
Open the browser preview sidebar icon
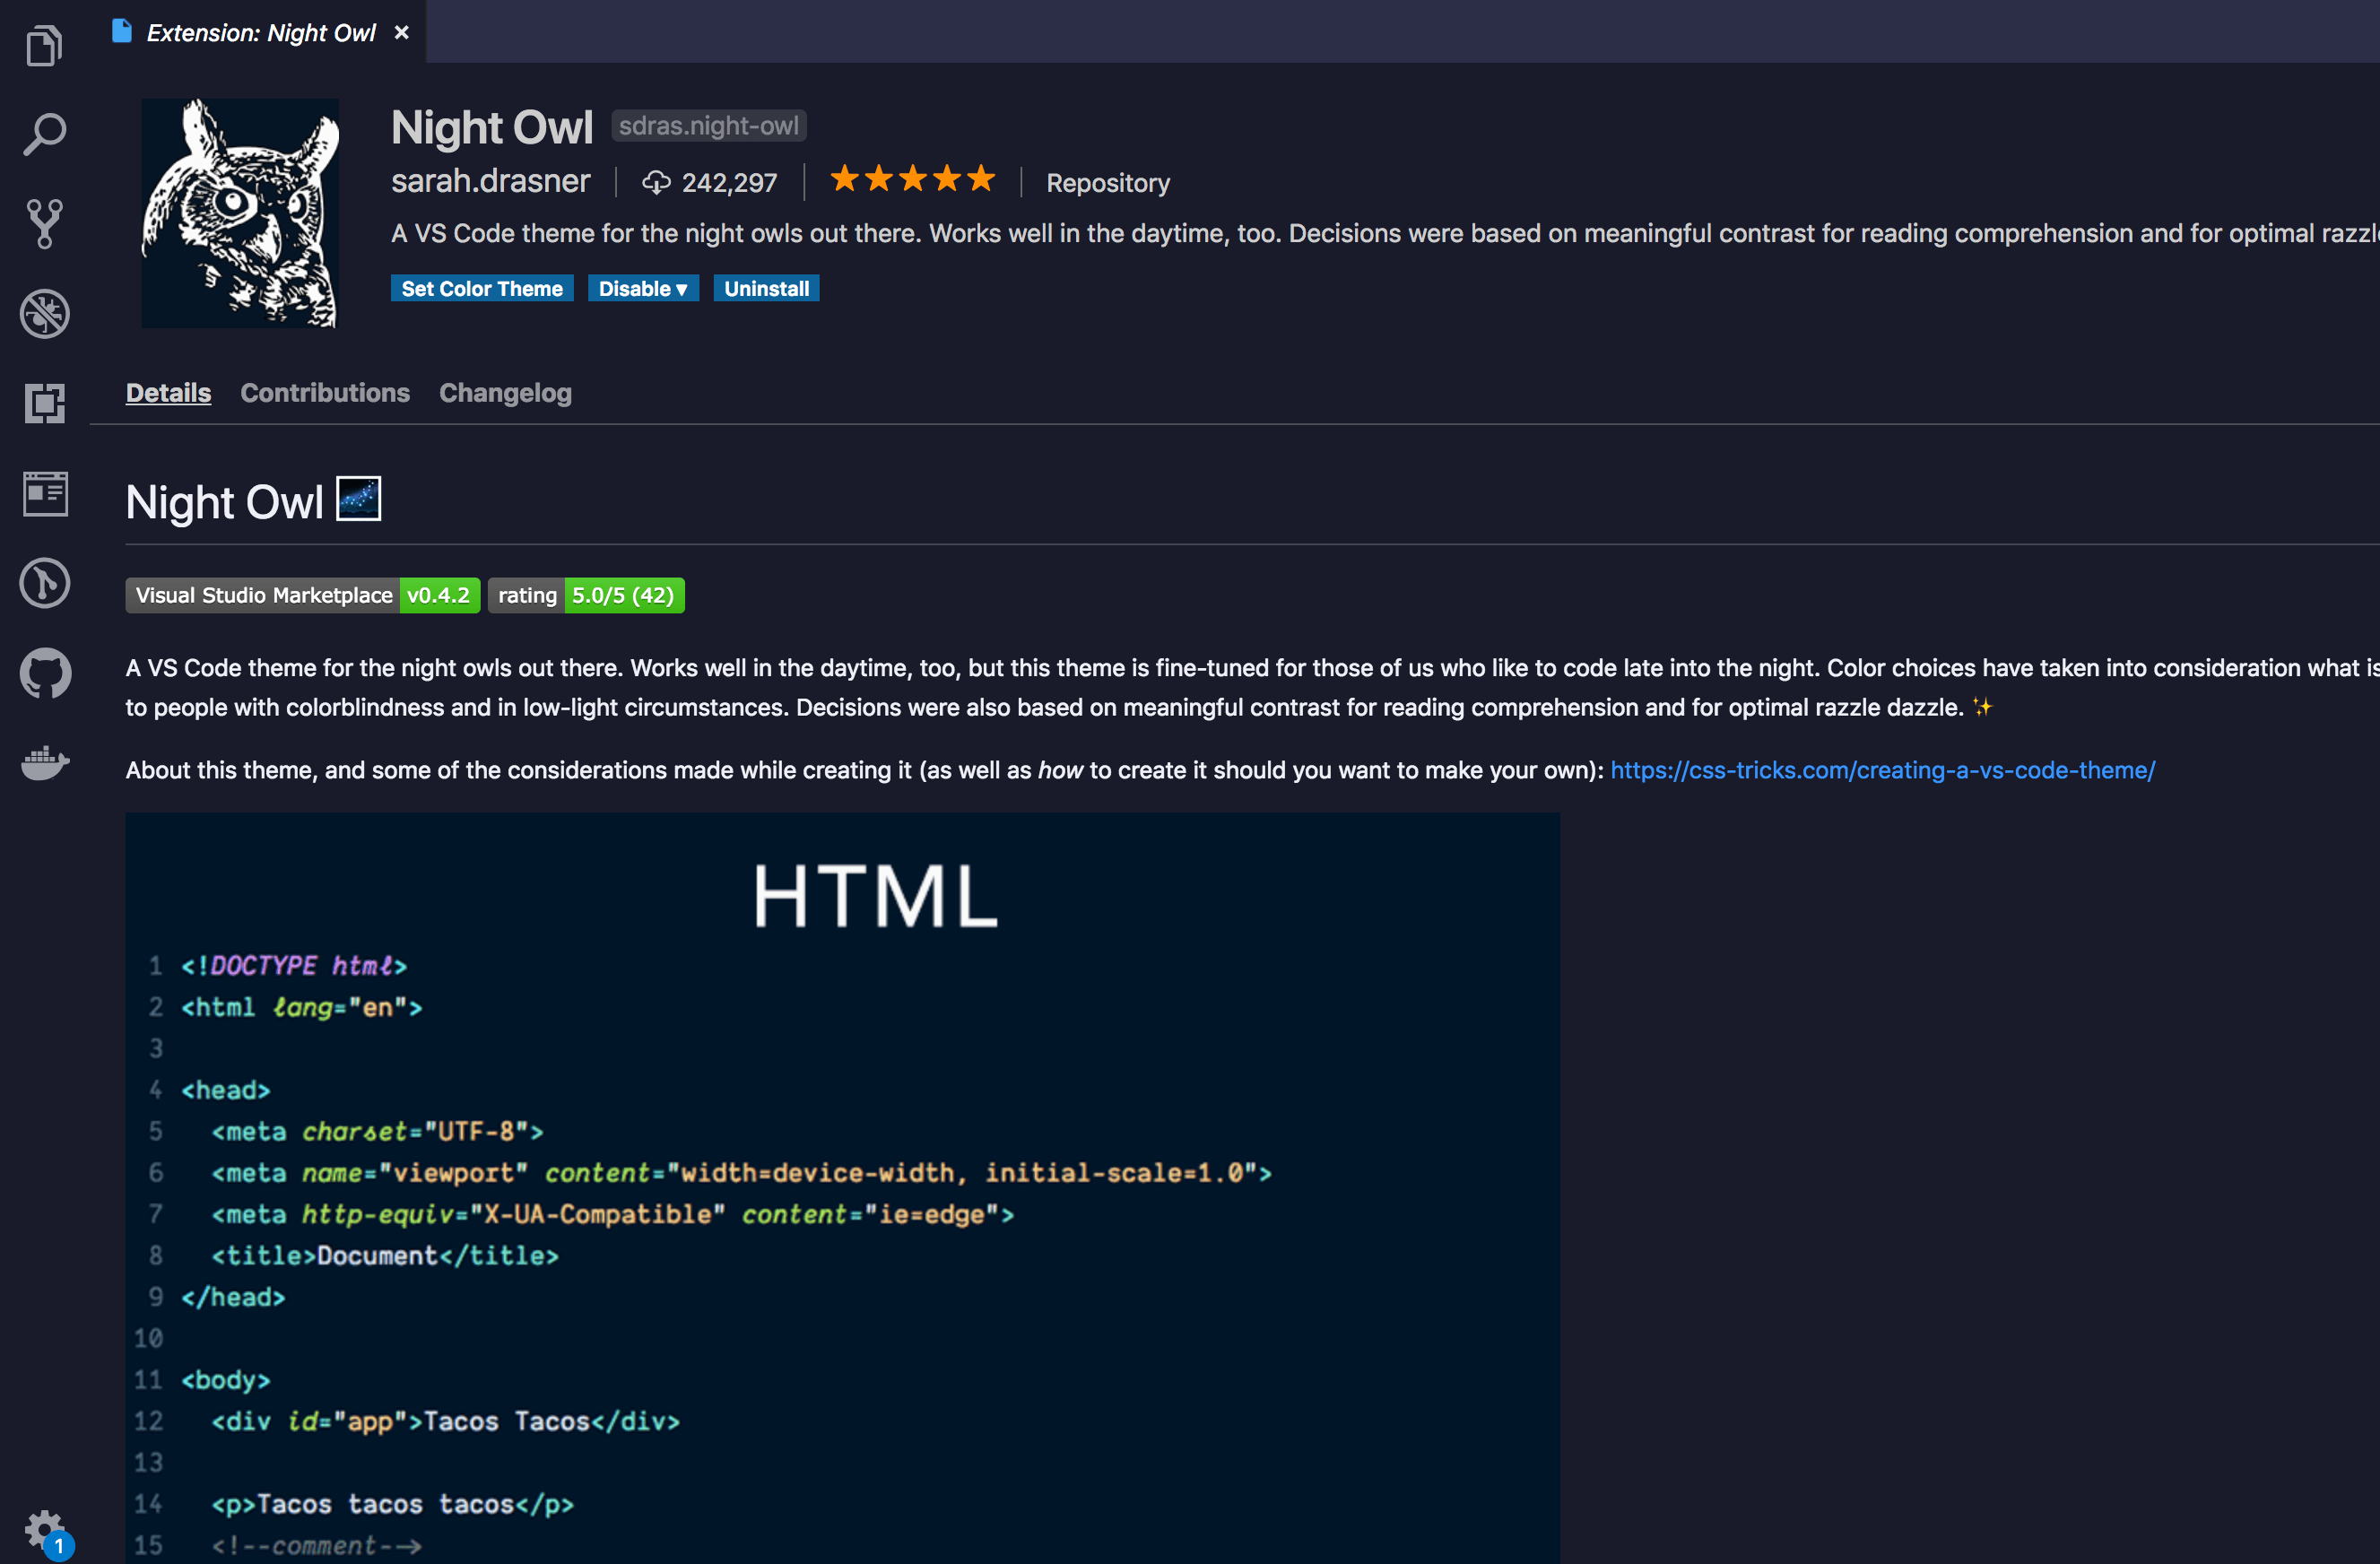coord(44,493)
